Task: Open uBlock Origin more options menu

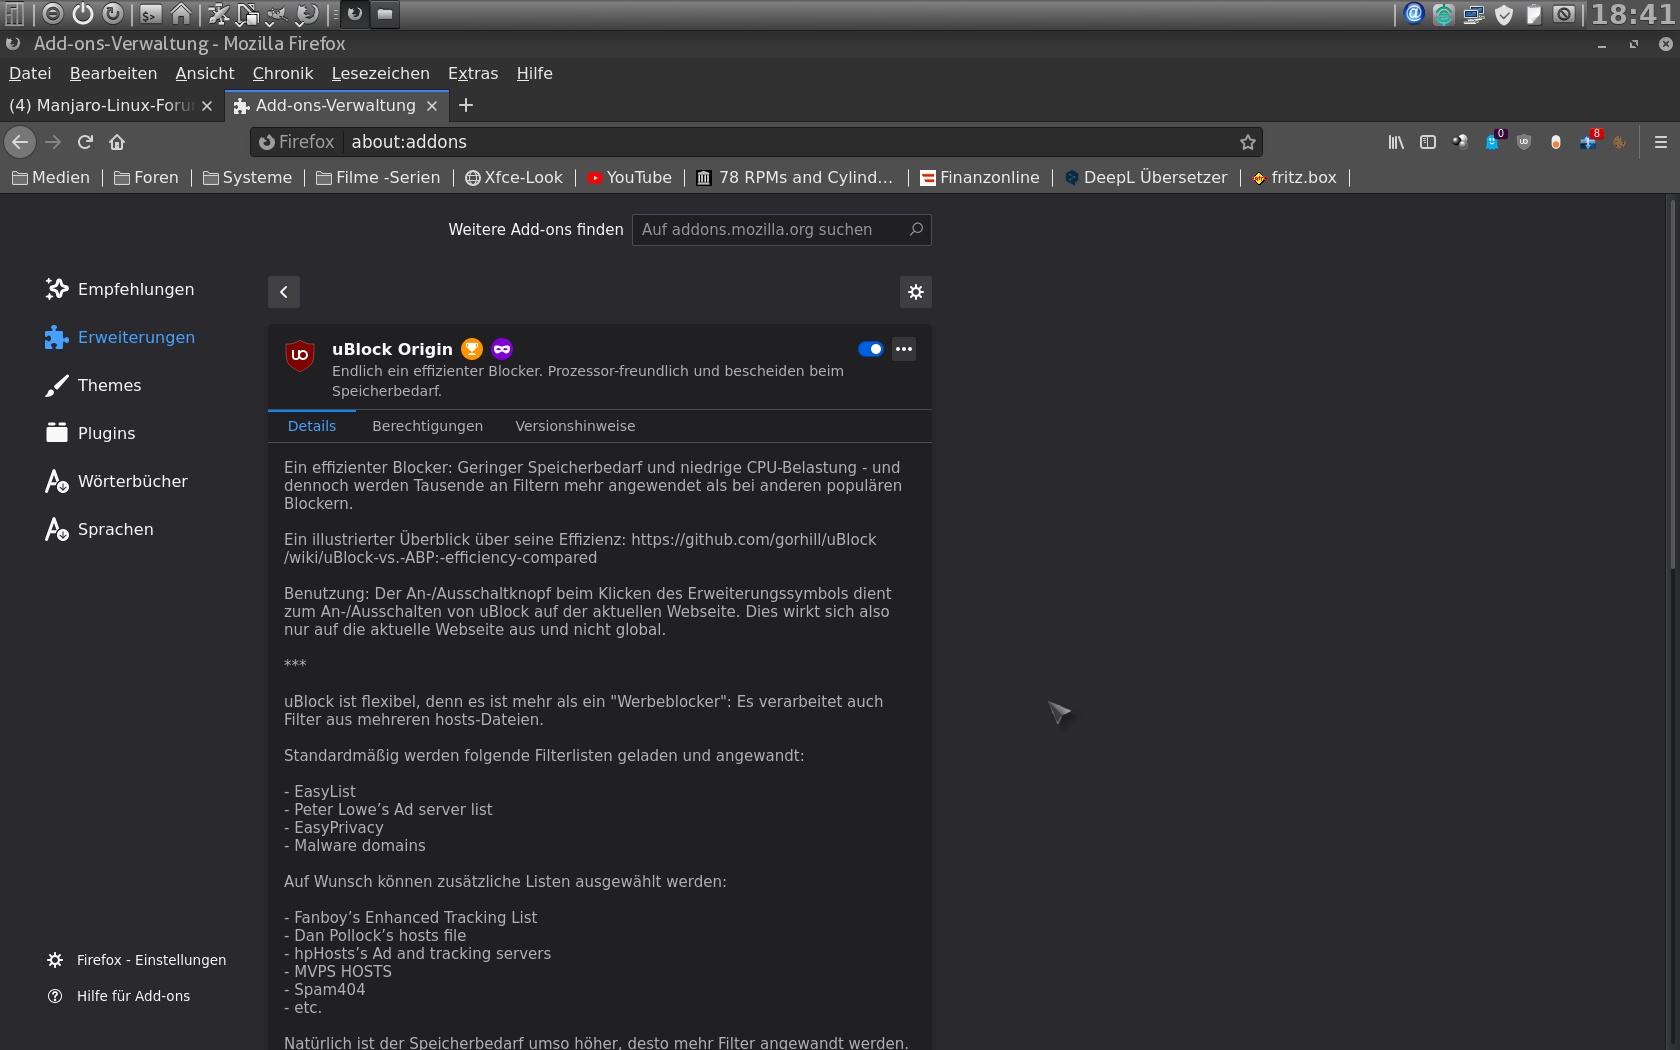Action: (904, 349)
